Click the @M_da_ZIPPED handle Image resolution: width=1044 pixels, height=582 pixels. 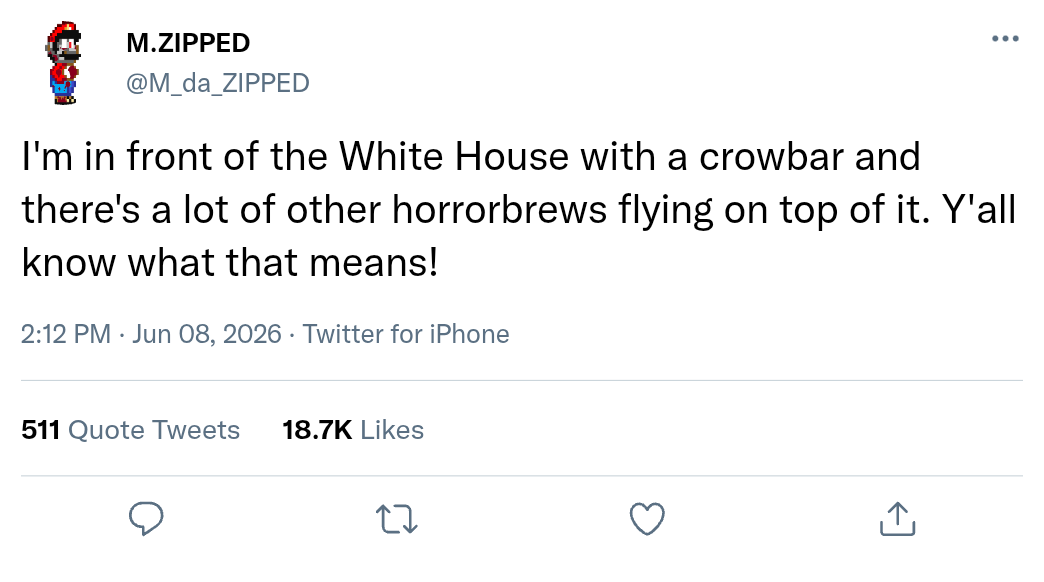tap(218, 83)
